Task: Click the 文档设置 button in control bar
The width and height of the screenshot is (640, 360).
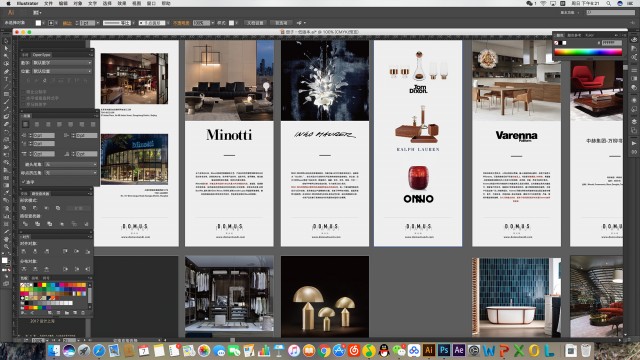Action: tap(255, 23)
